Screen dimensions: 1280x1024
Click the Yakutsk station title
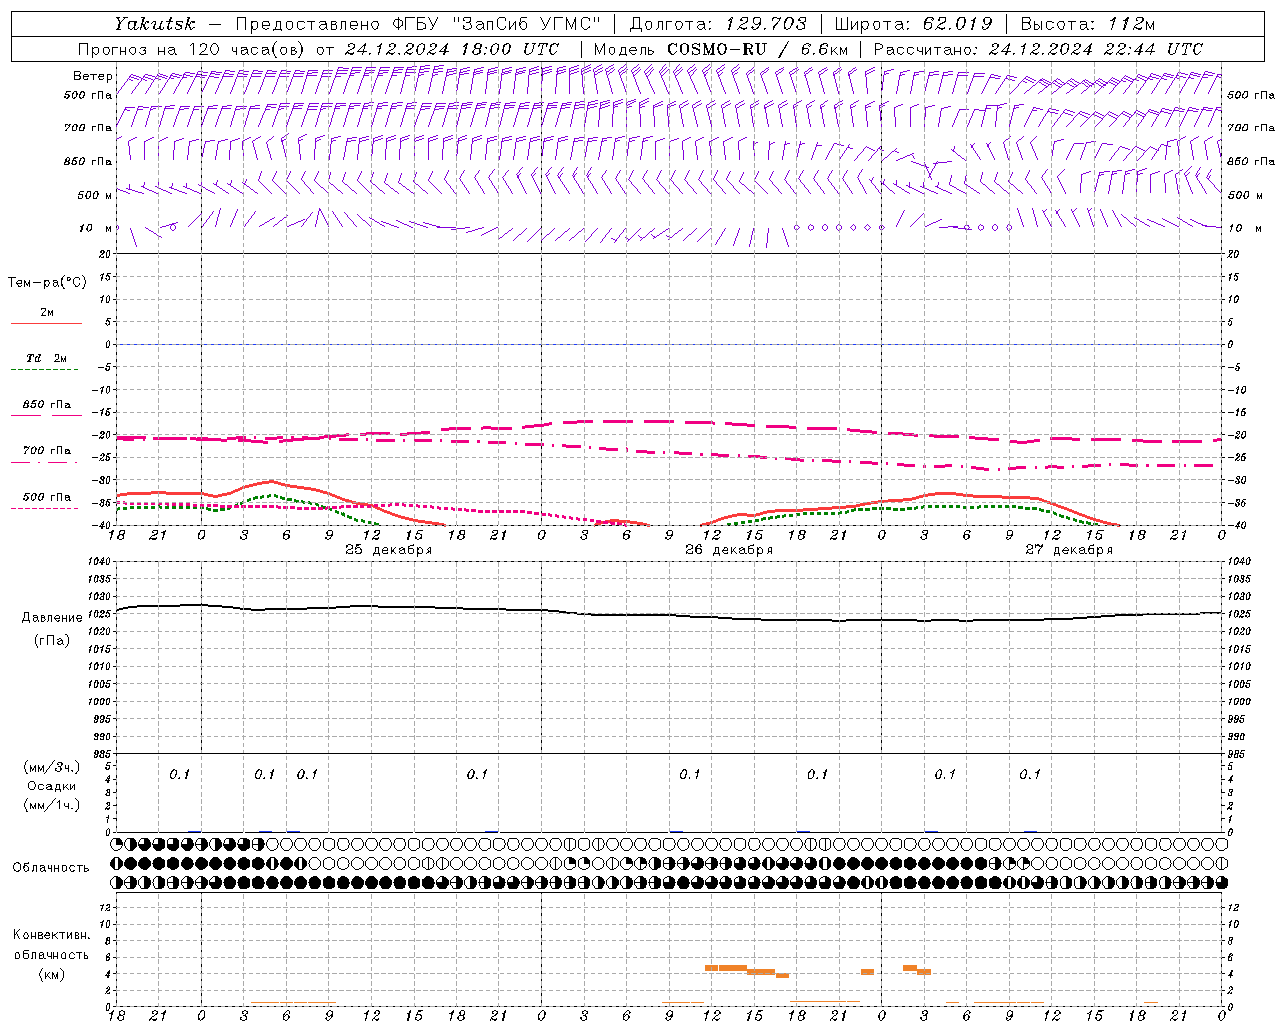(155, 23)
